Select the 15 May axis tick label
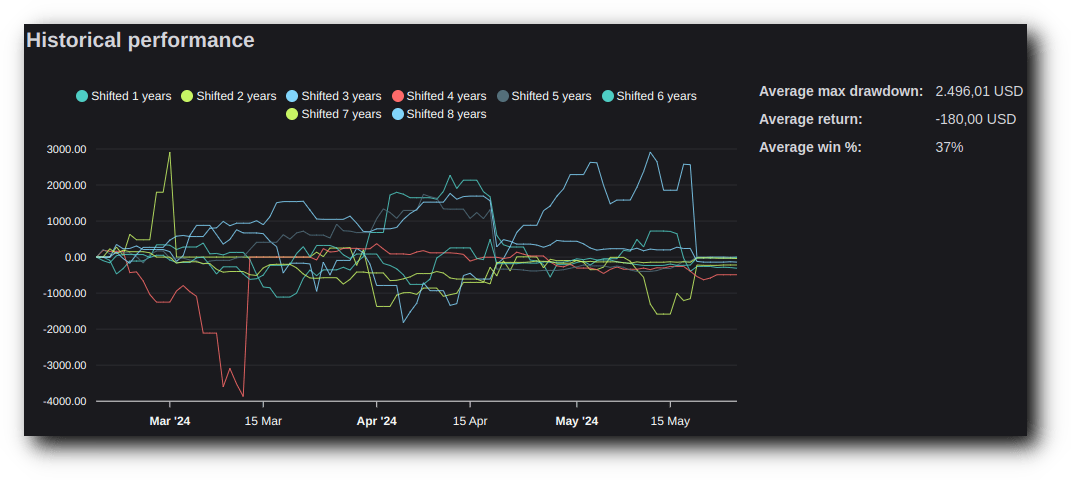The height and width of the screenshot is (480, 1071). click(x=670, y=421)
